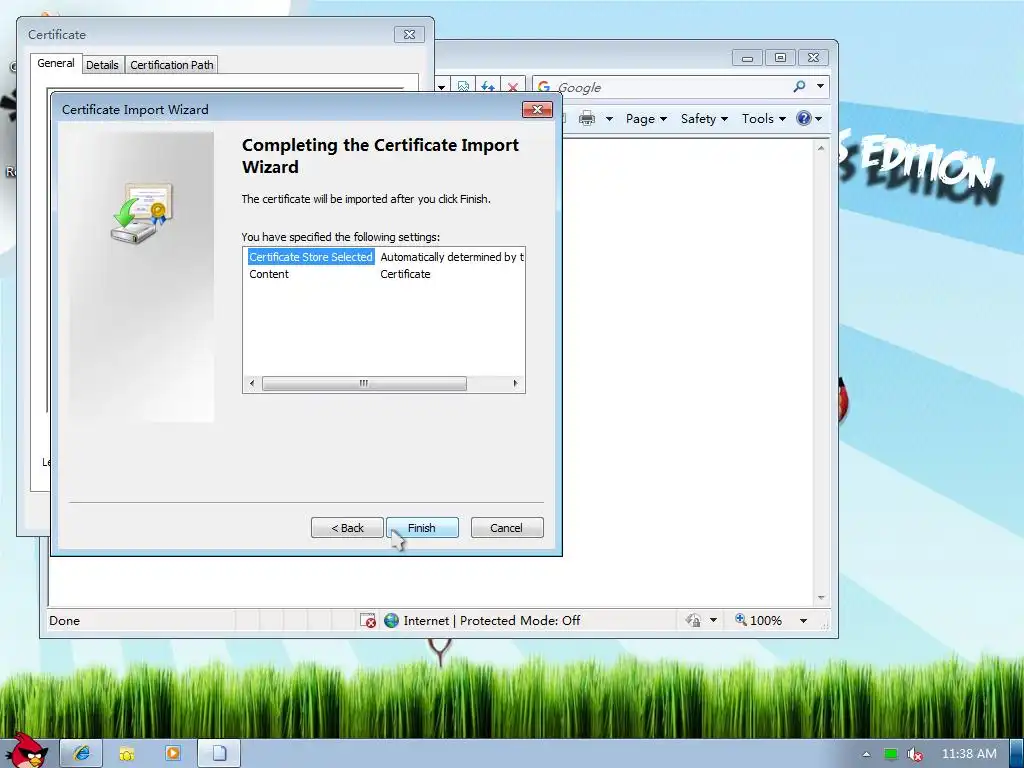Click the blank document taskbar icon
This screenshot has width=1024, height=768.
pyautogui.click(x=219, y=754)
